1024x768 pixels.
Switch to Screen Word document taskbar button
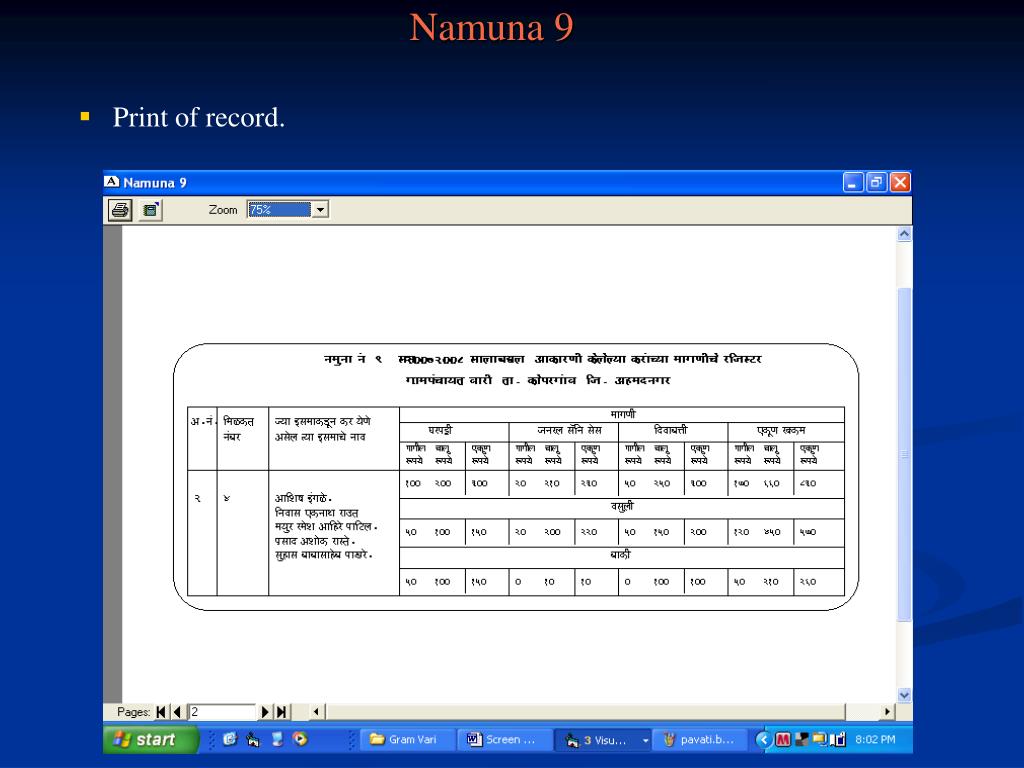tap(504, 739)
